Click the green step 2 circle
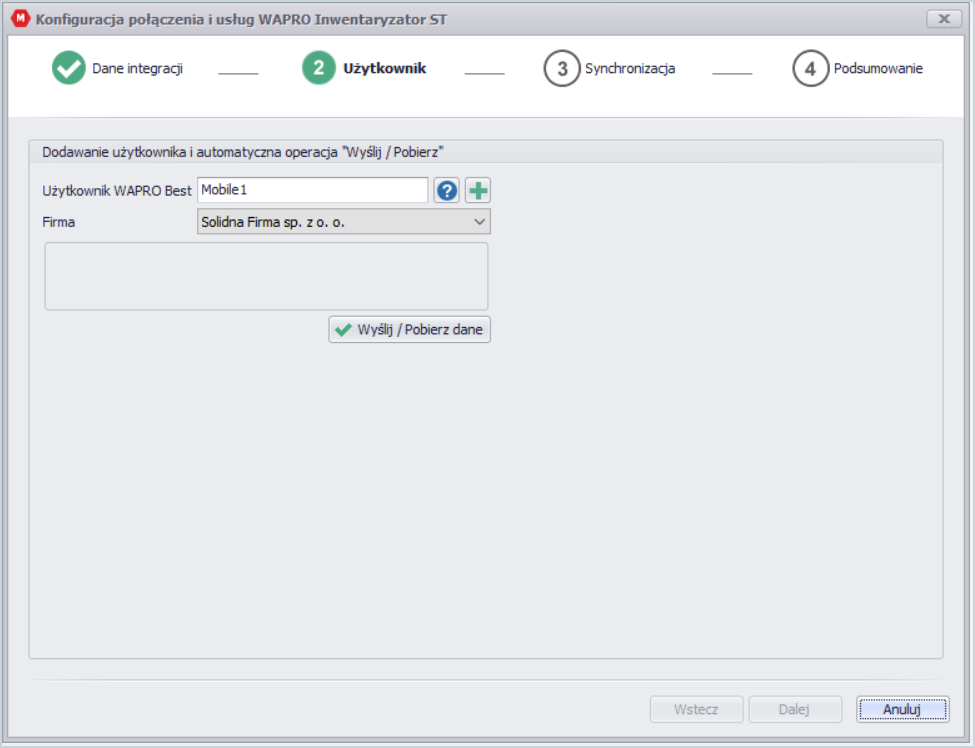This screenshot has height=748, width=975. [x=318, y=68]
